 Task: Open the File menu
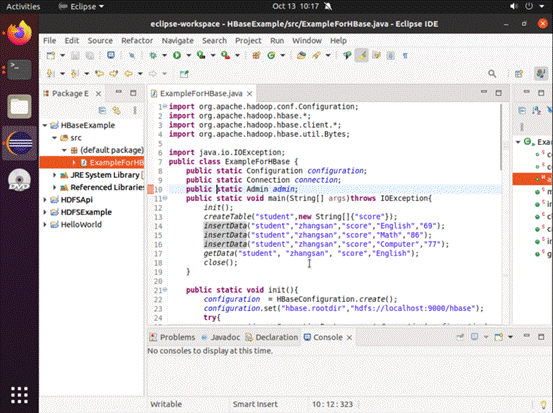49,41
